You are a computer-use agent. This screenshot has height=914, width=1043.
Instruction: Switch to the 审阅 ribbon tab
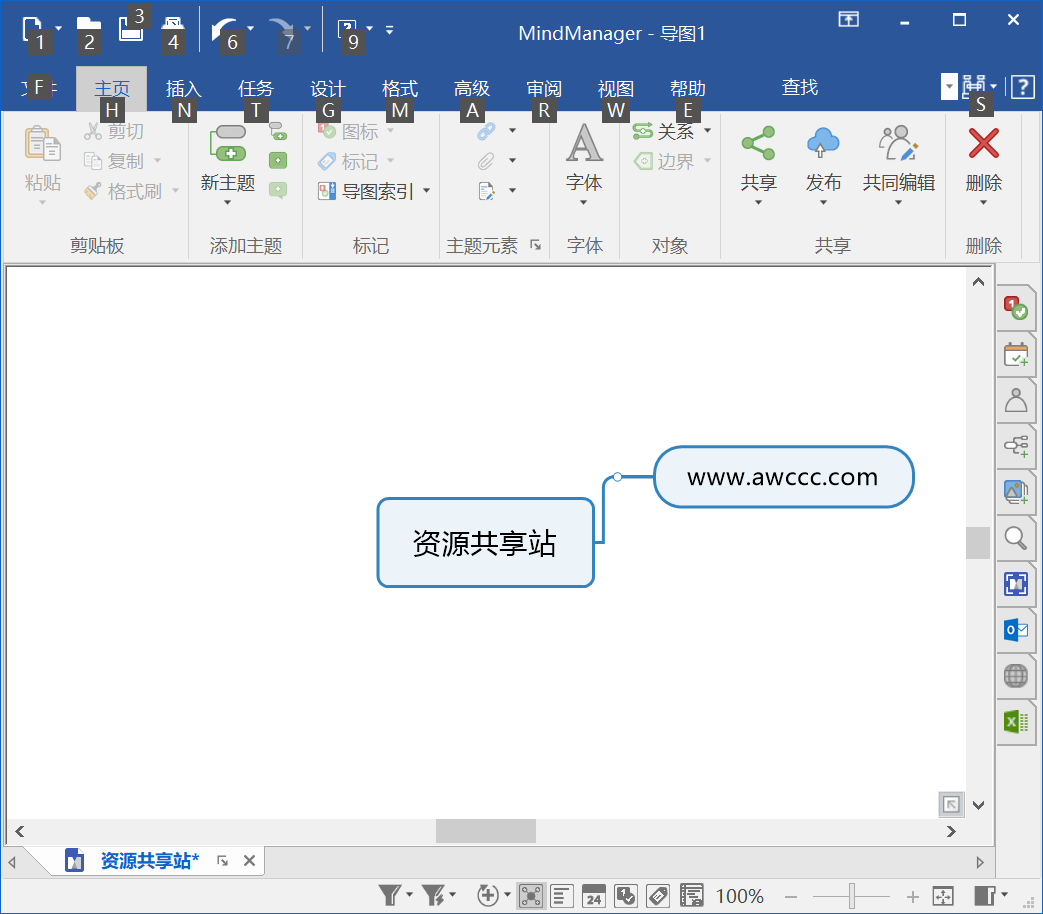point(544,88)
